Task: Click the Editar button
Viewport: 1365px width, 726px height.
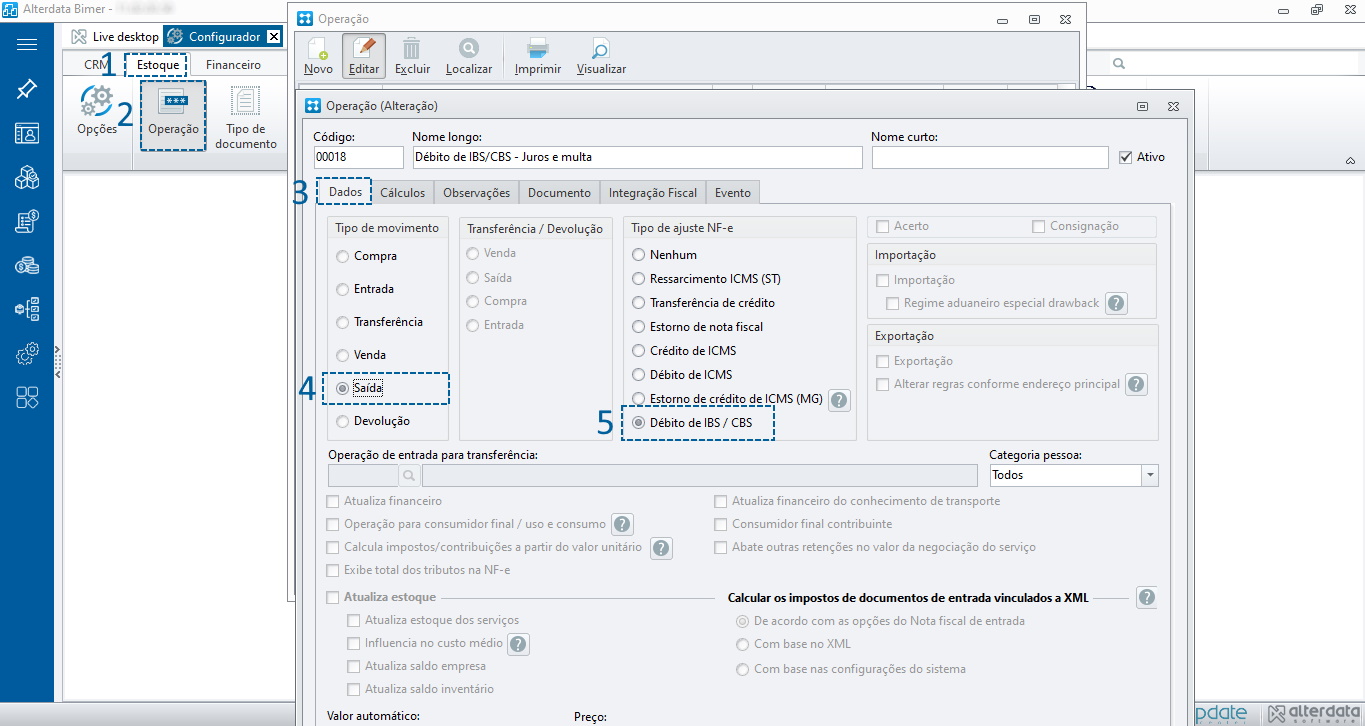Action: (x=364, y=56)
